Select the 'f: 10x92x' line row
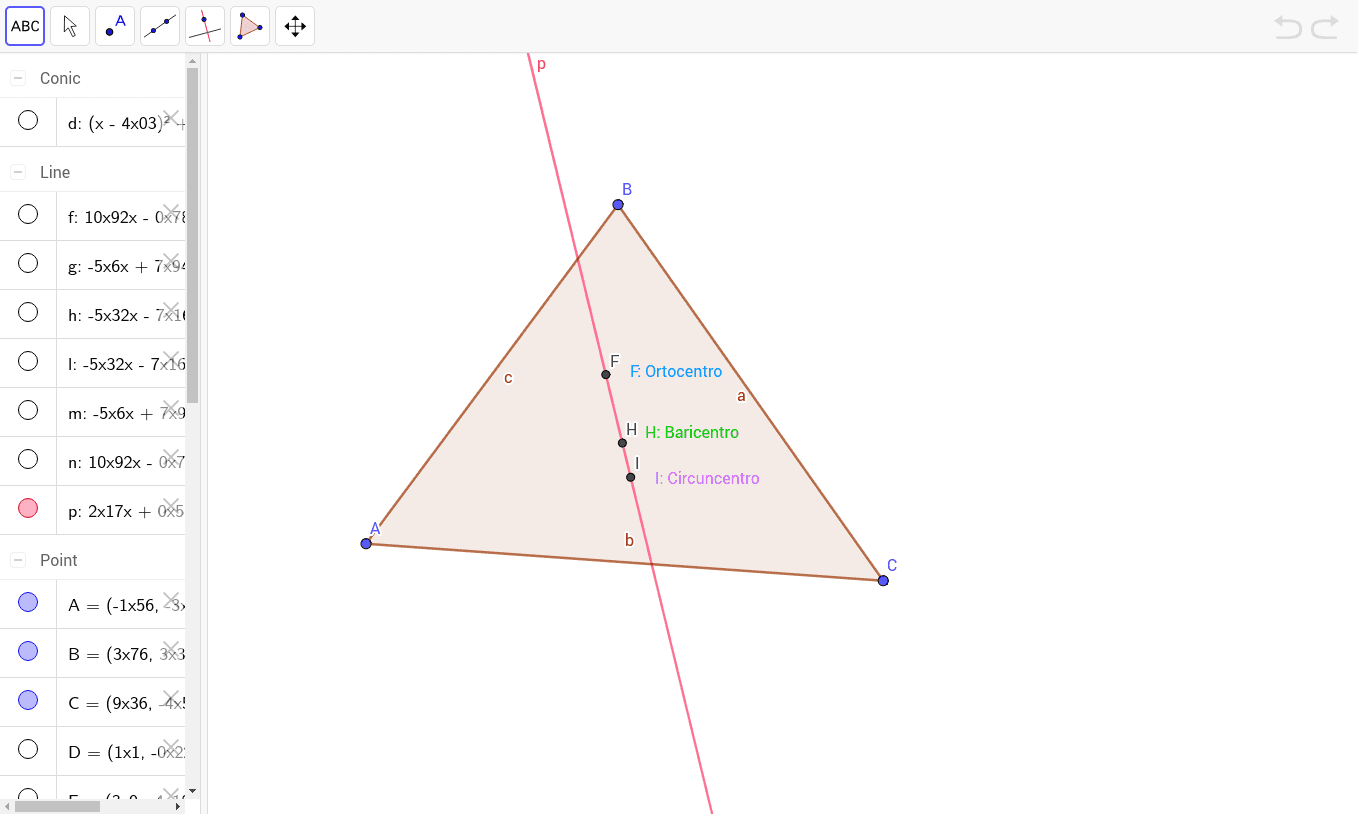This screenshot has height=816, width=1359. click(x=93, y=216)
